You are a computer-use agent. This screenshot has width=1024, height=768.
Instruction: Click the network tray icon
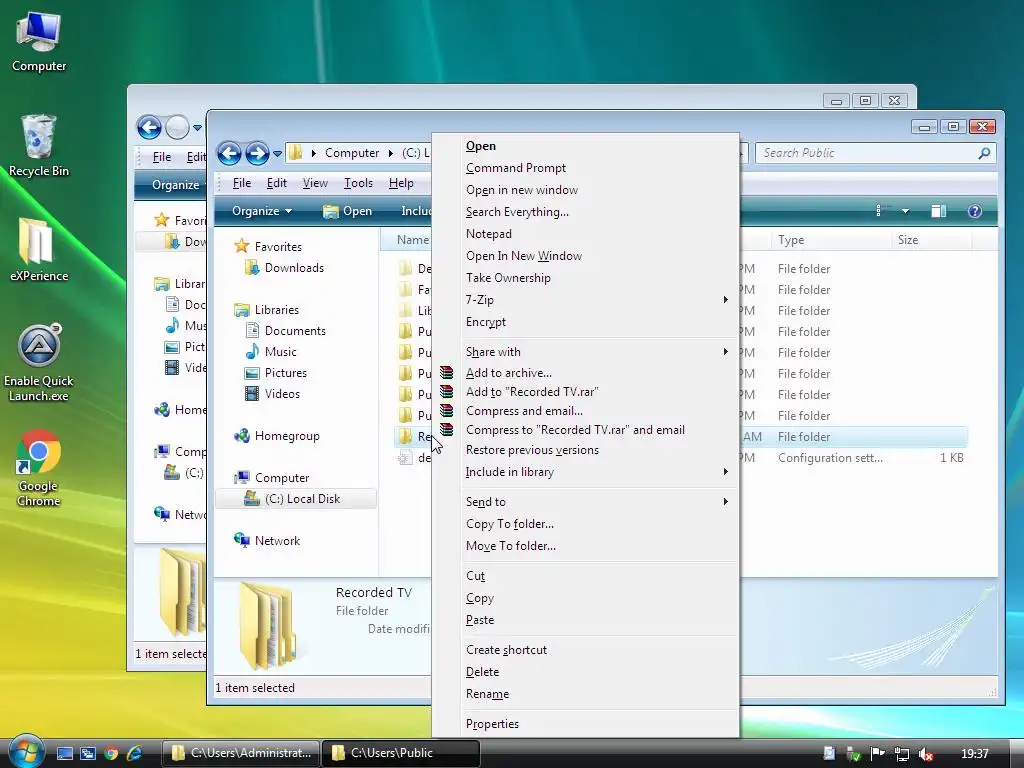(901, 754)
